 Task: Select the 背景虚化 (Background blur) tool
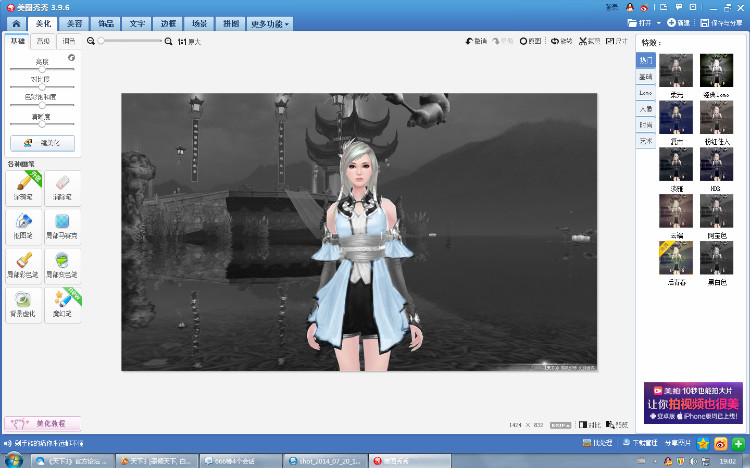click(23, 305)
